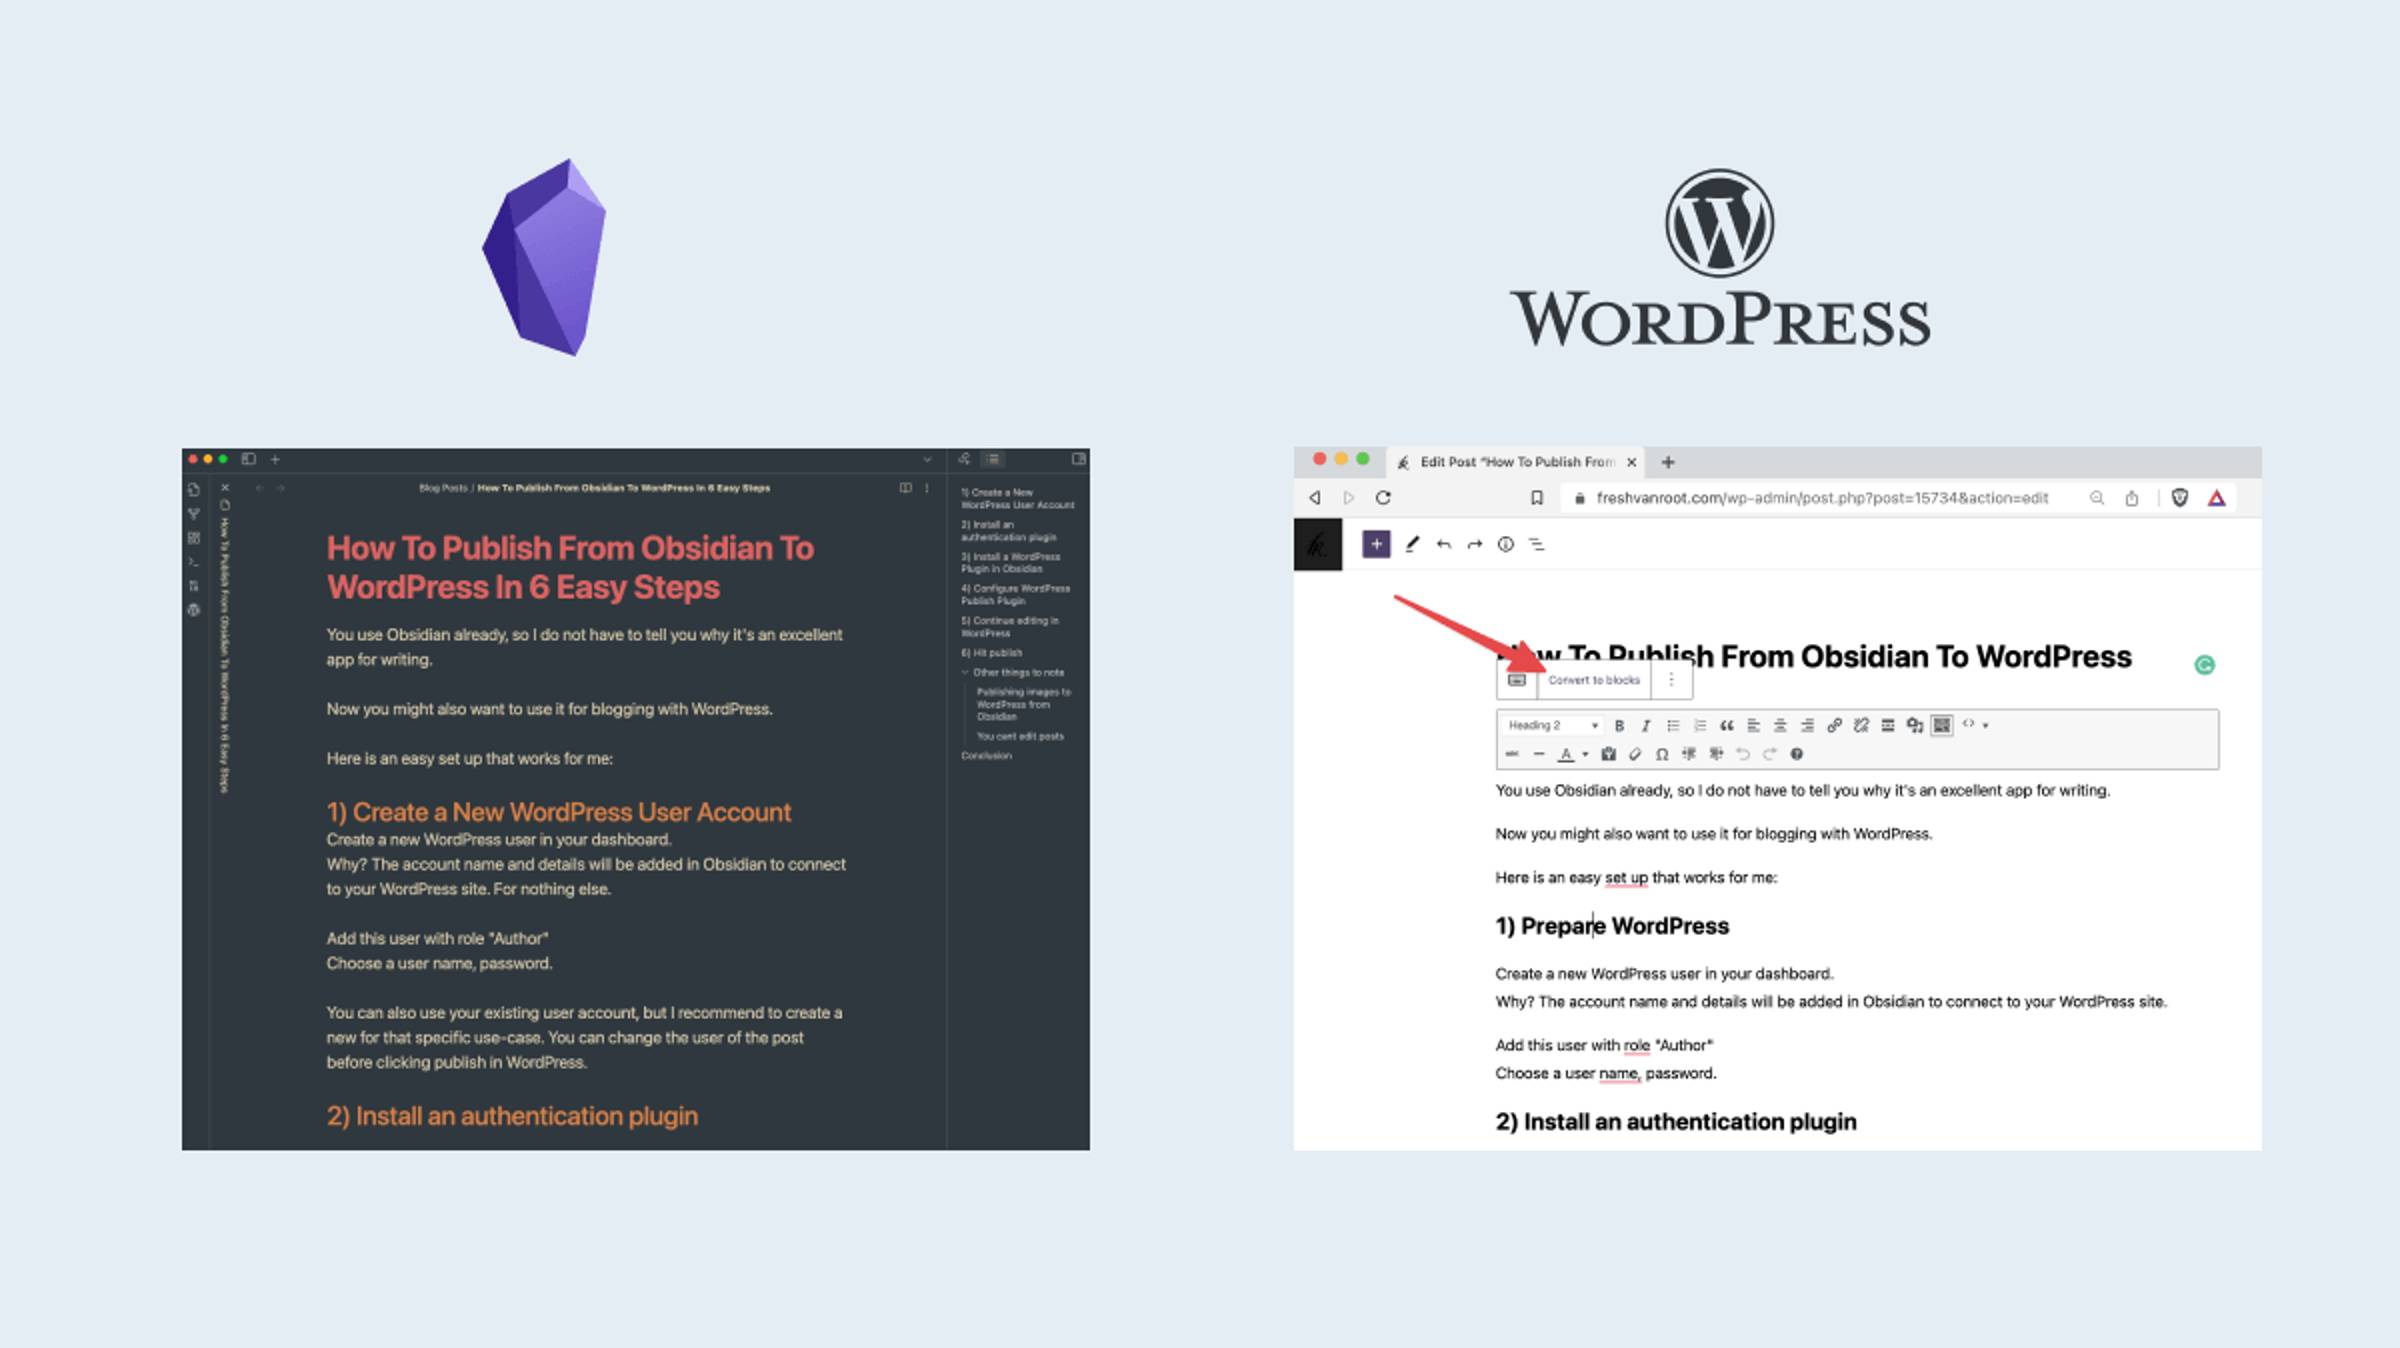This screenshot has height=1348, width=2400.
Task: Click Brave Rewards triangle icon
Action: (x=2217, y=498)
